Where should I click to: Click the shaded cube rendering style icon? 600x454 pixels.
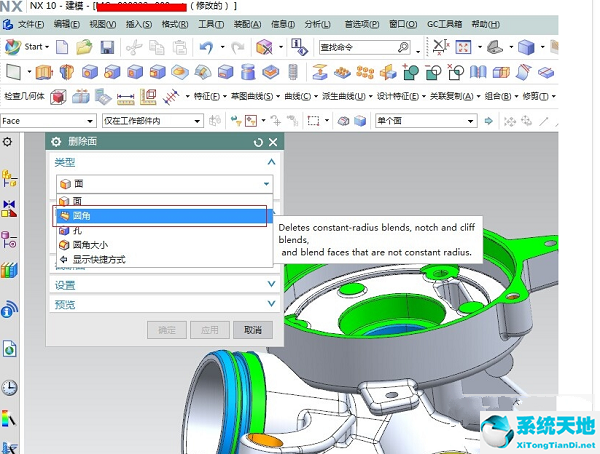pyautogui.click(x=526, y=47)
